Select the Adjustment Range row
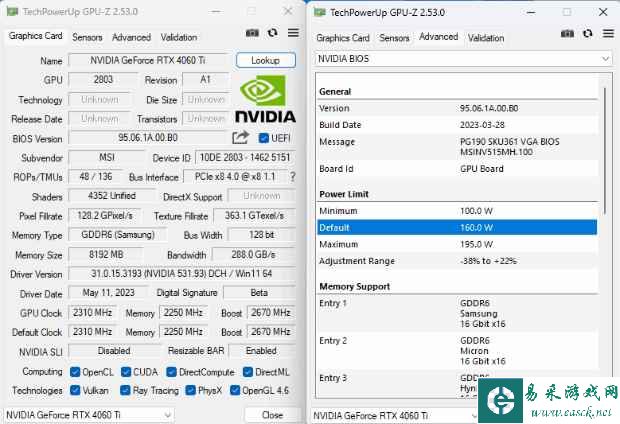 click(457, 261)
